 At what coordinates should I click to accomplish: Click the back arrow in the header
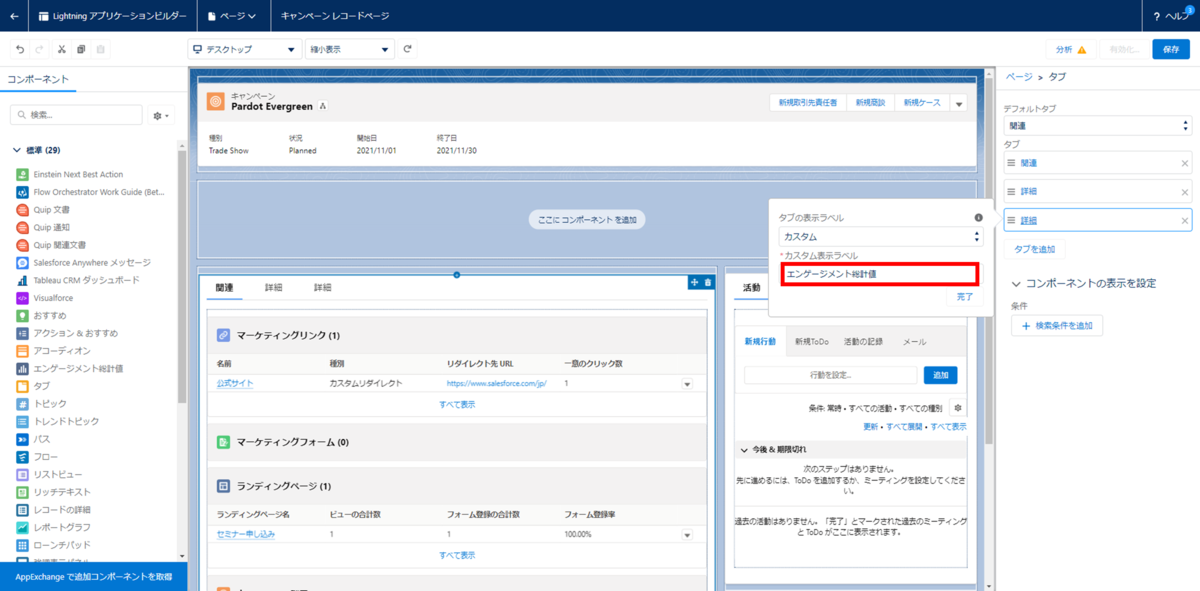coord(14,16)
